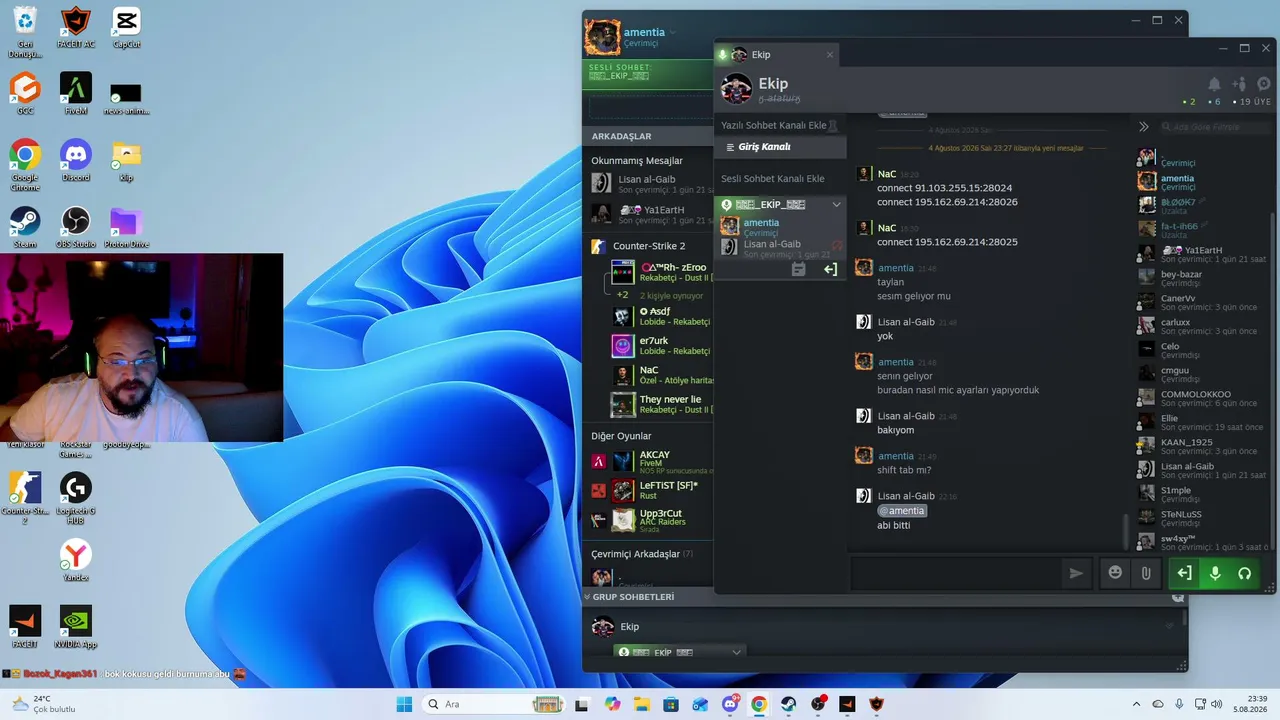Screen dimensions: 1280x720
Task: Open Yandex browser desktop shortcut
Action: pos(76,560)
